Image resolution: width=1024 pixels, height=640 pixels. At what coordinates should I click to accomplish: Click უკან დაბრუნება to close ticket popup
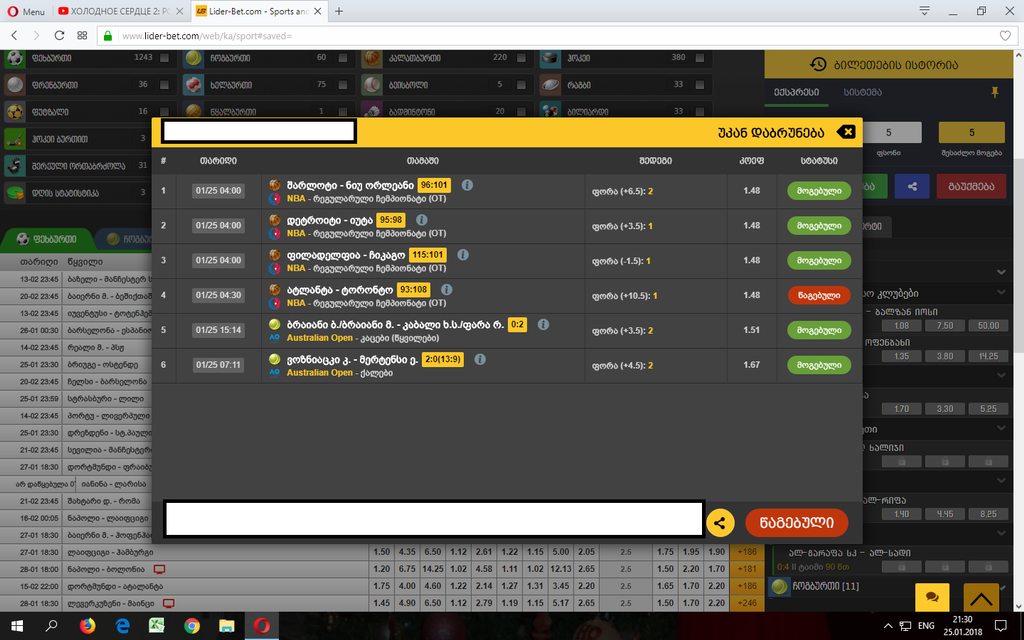coord(786,133)
